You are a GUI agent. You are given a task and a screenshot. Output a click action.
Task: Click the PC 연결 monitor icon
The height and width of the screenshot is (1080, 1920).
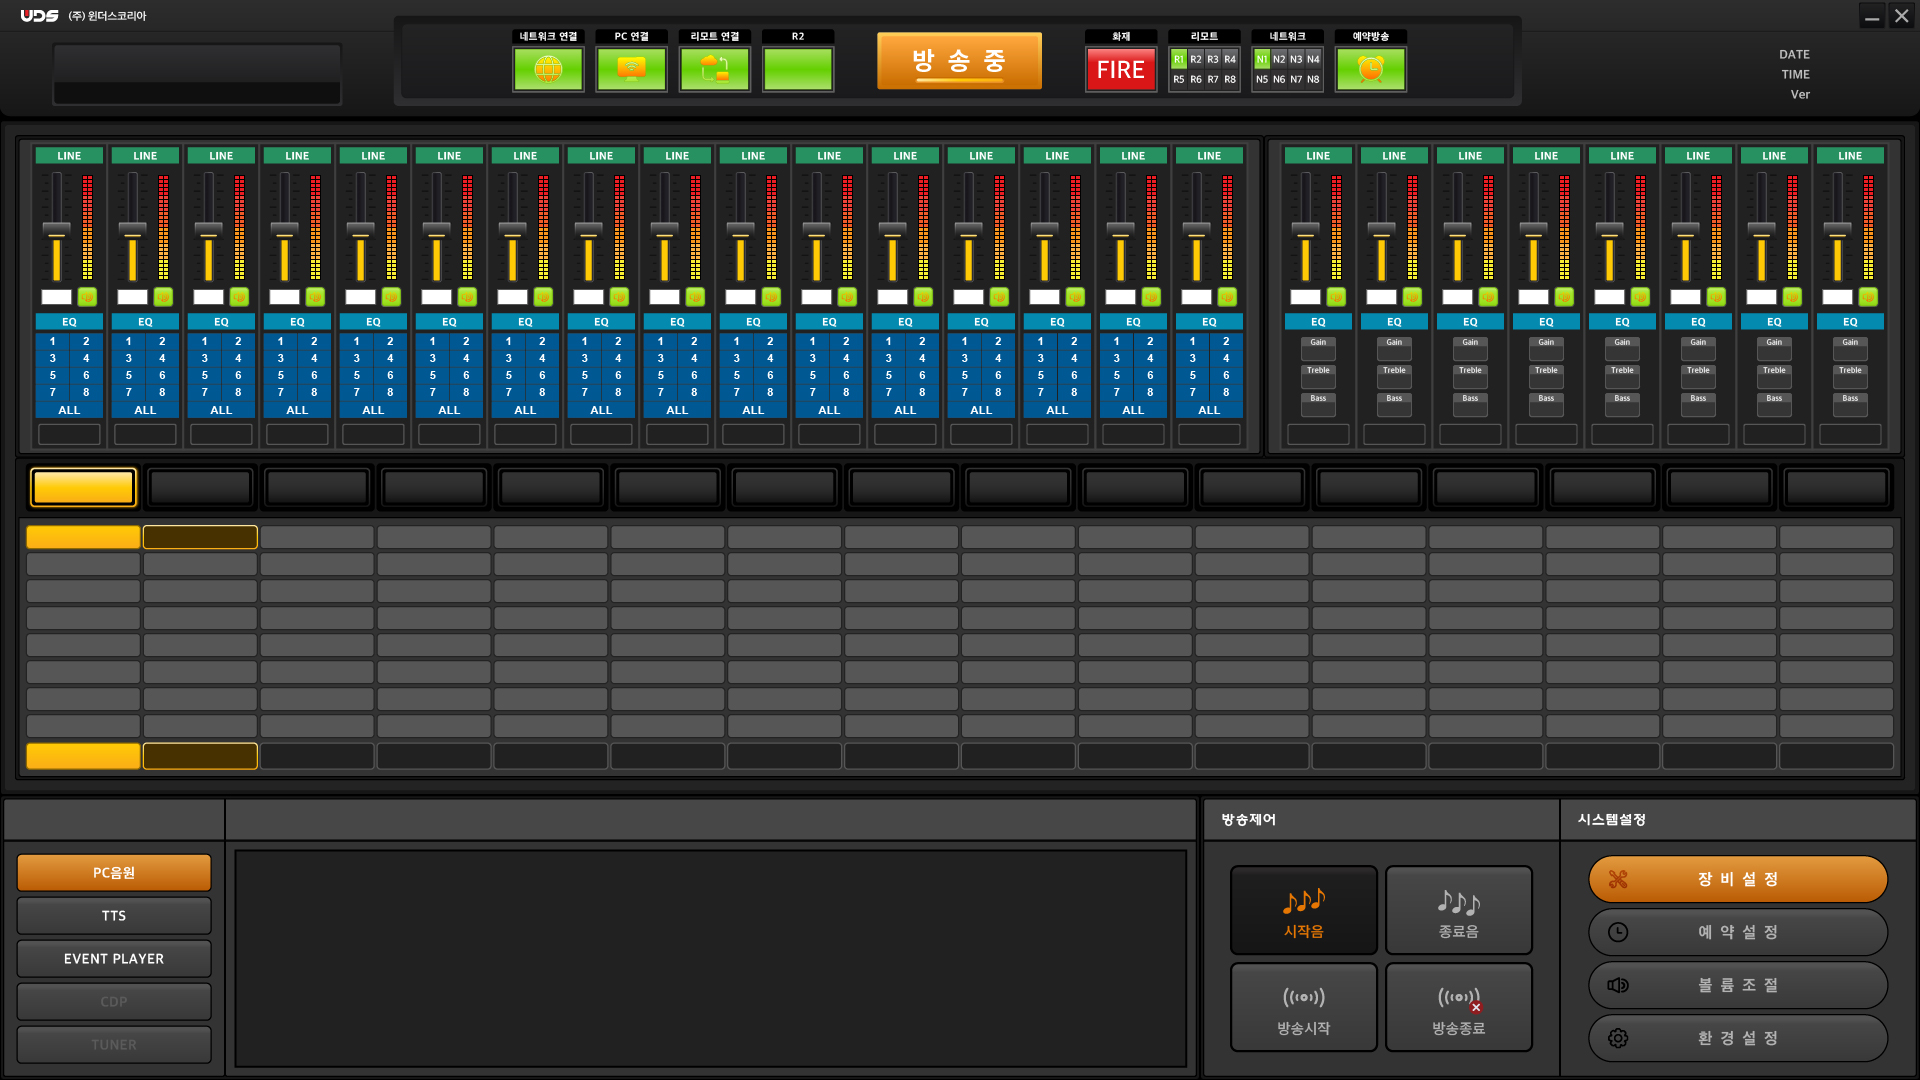(x=631, y=69)
